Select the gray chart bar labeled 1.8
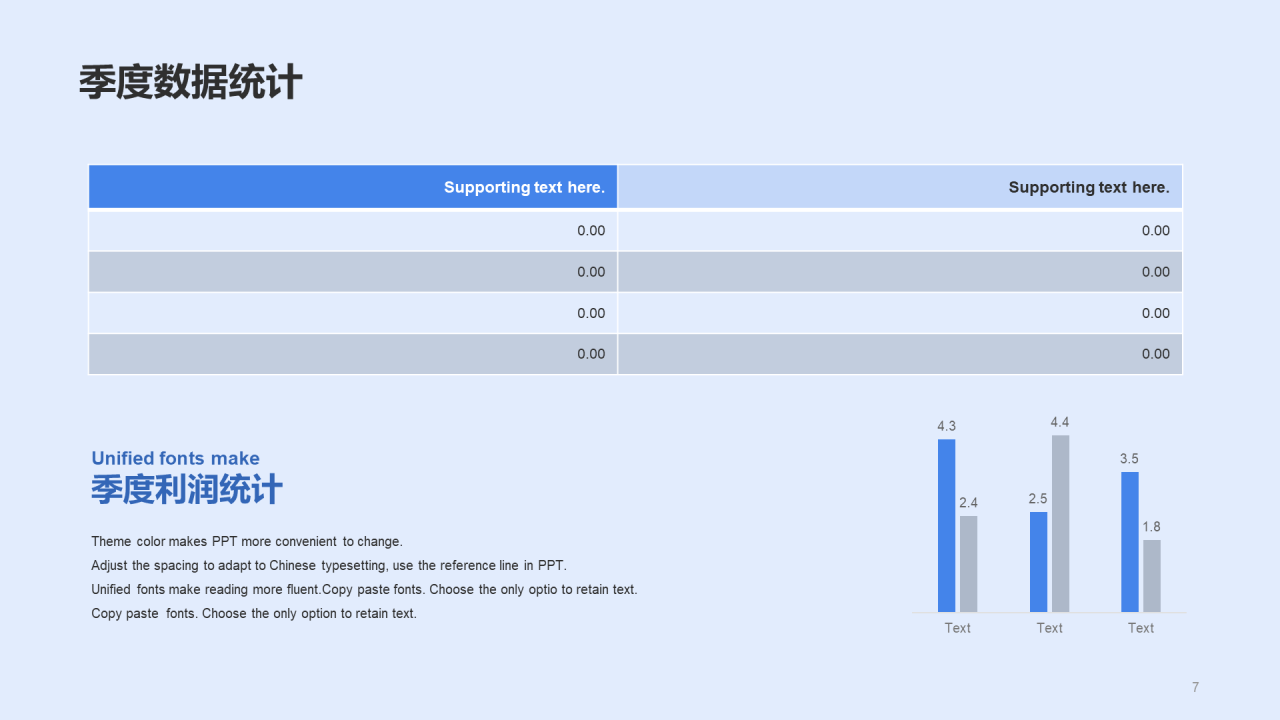Viewport: 1280px width, 720px height. 1152,576
